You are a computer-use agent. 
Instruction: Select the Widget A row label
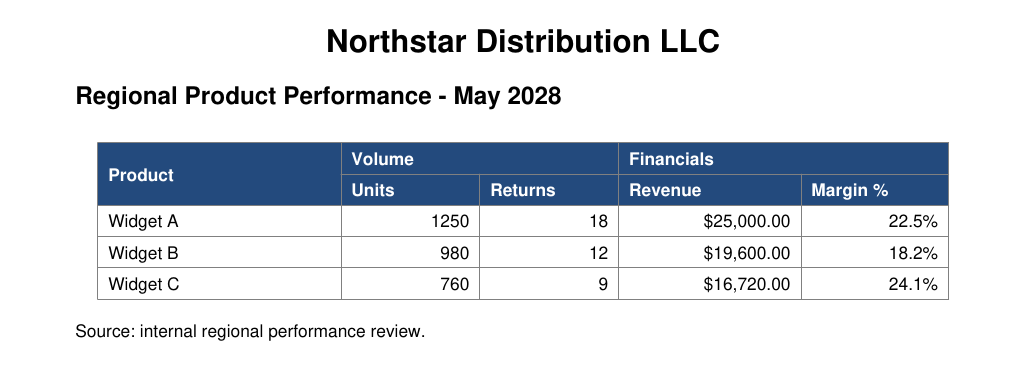click(x=143, y=222)
